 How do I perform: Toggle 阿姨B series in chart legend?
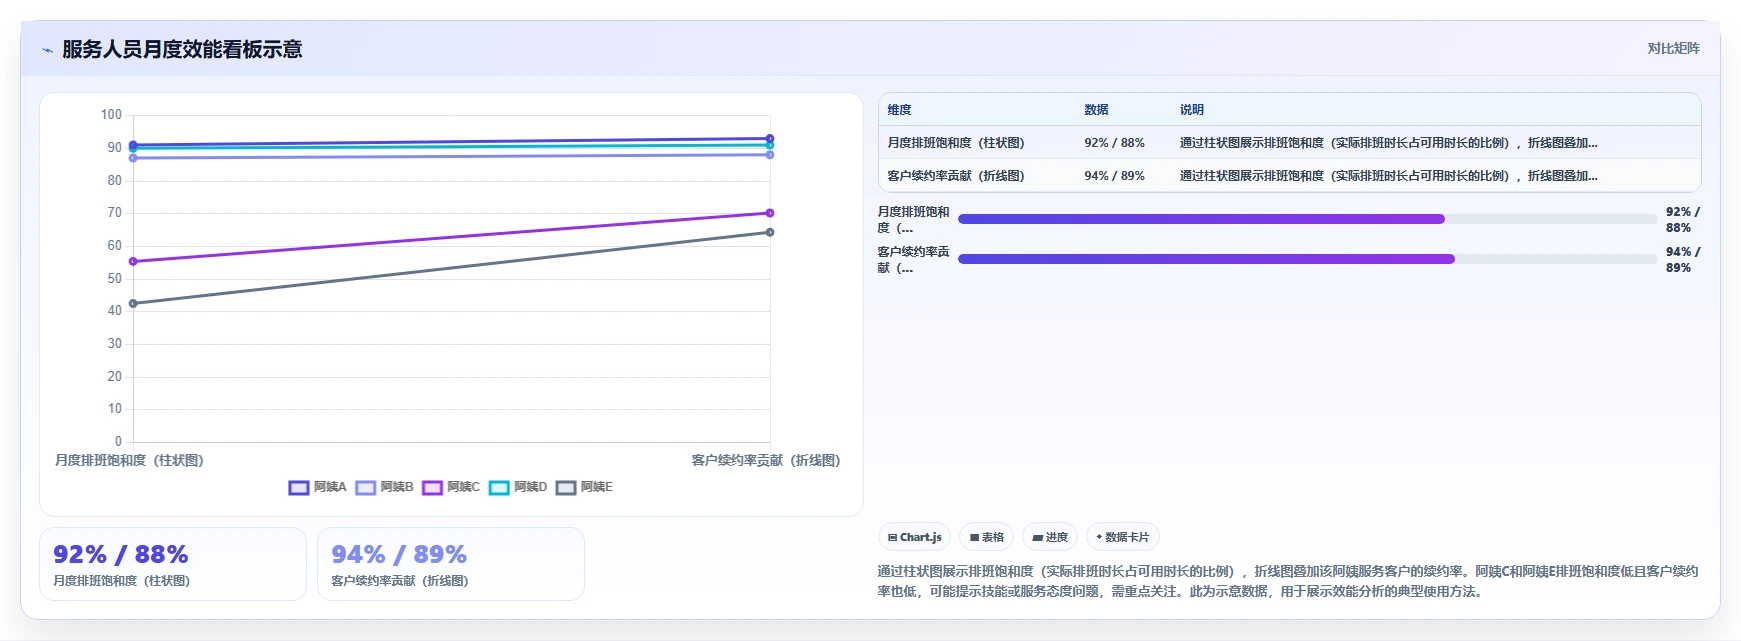click(x=385, y=487)
